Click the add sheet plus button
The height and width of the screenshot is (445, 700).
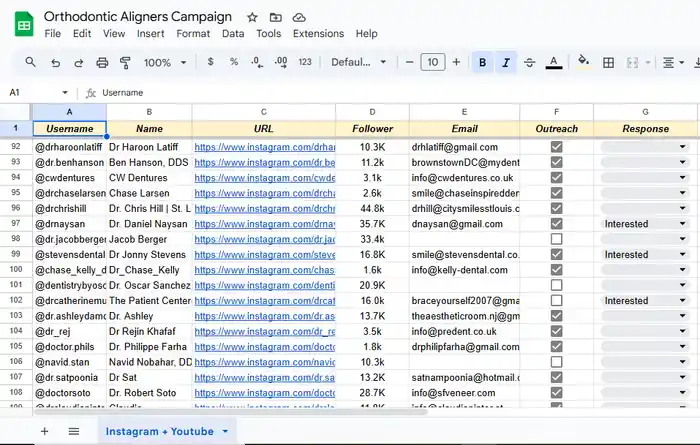click(x=44, y=431)
